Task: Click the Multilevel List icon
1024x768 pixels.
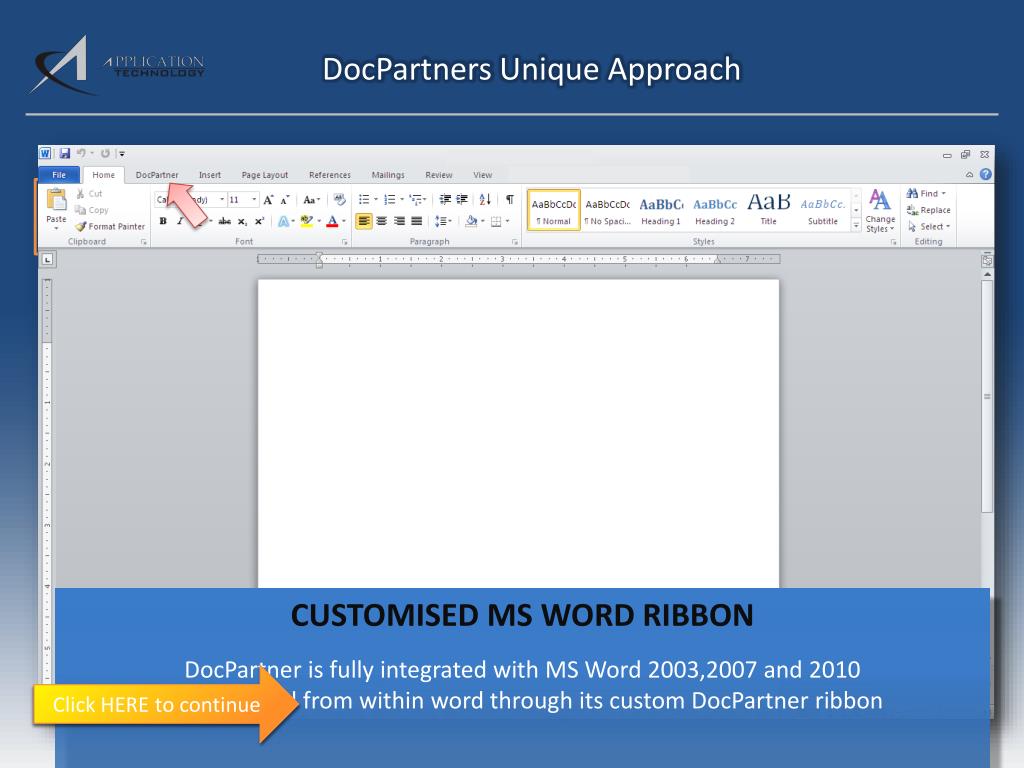Action: (417, 200)
